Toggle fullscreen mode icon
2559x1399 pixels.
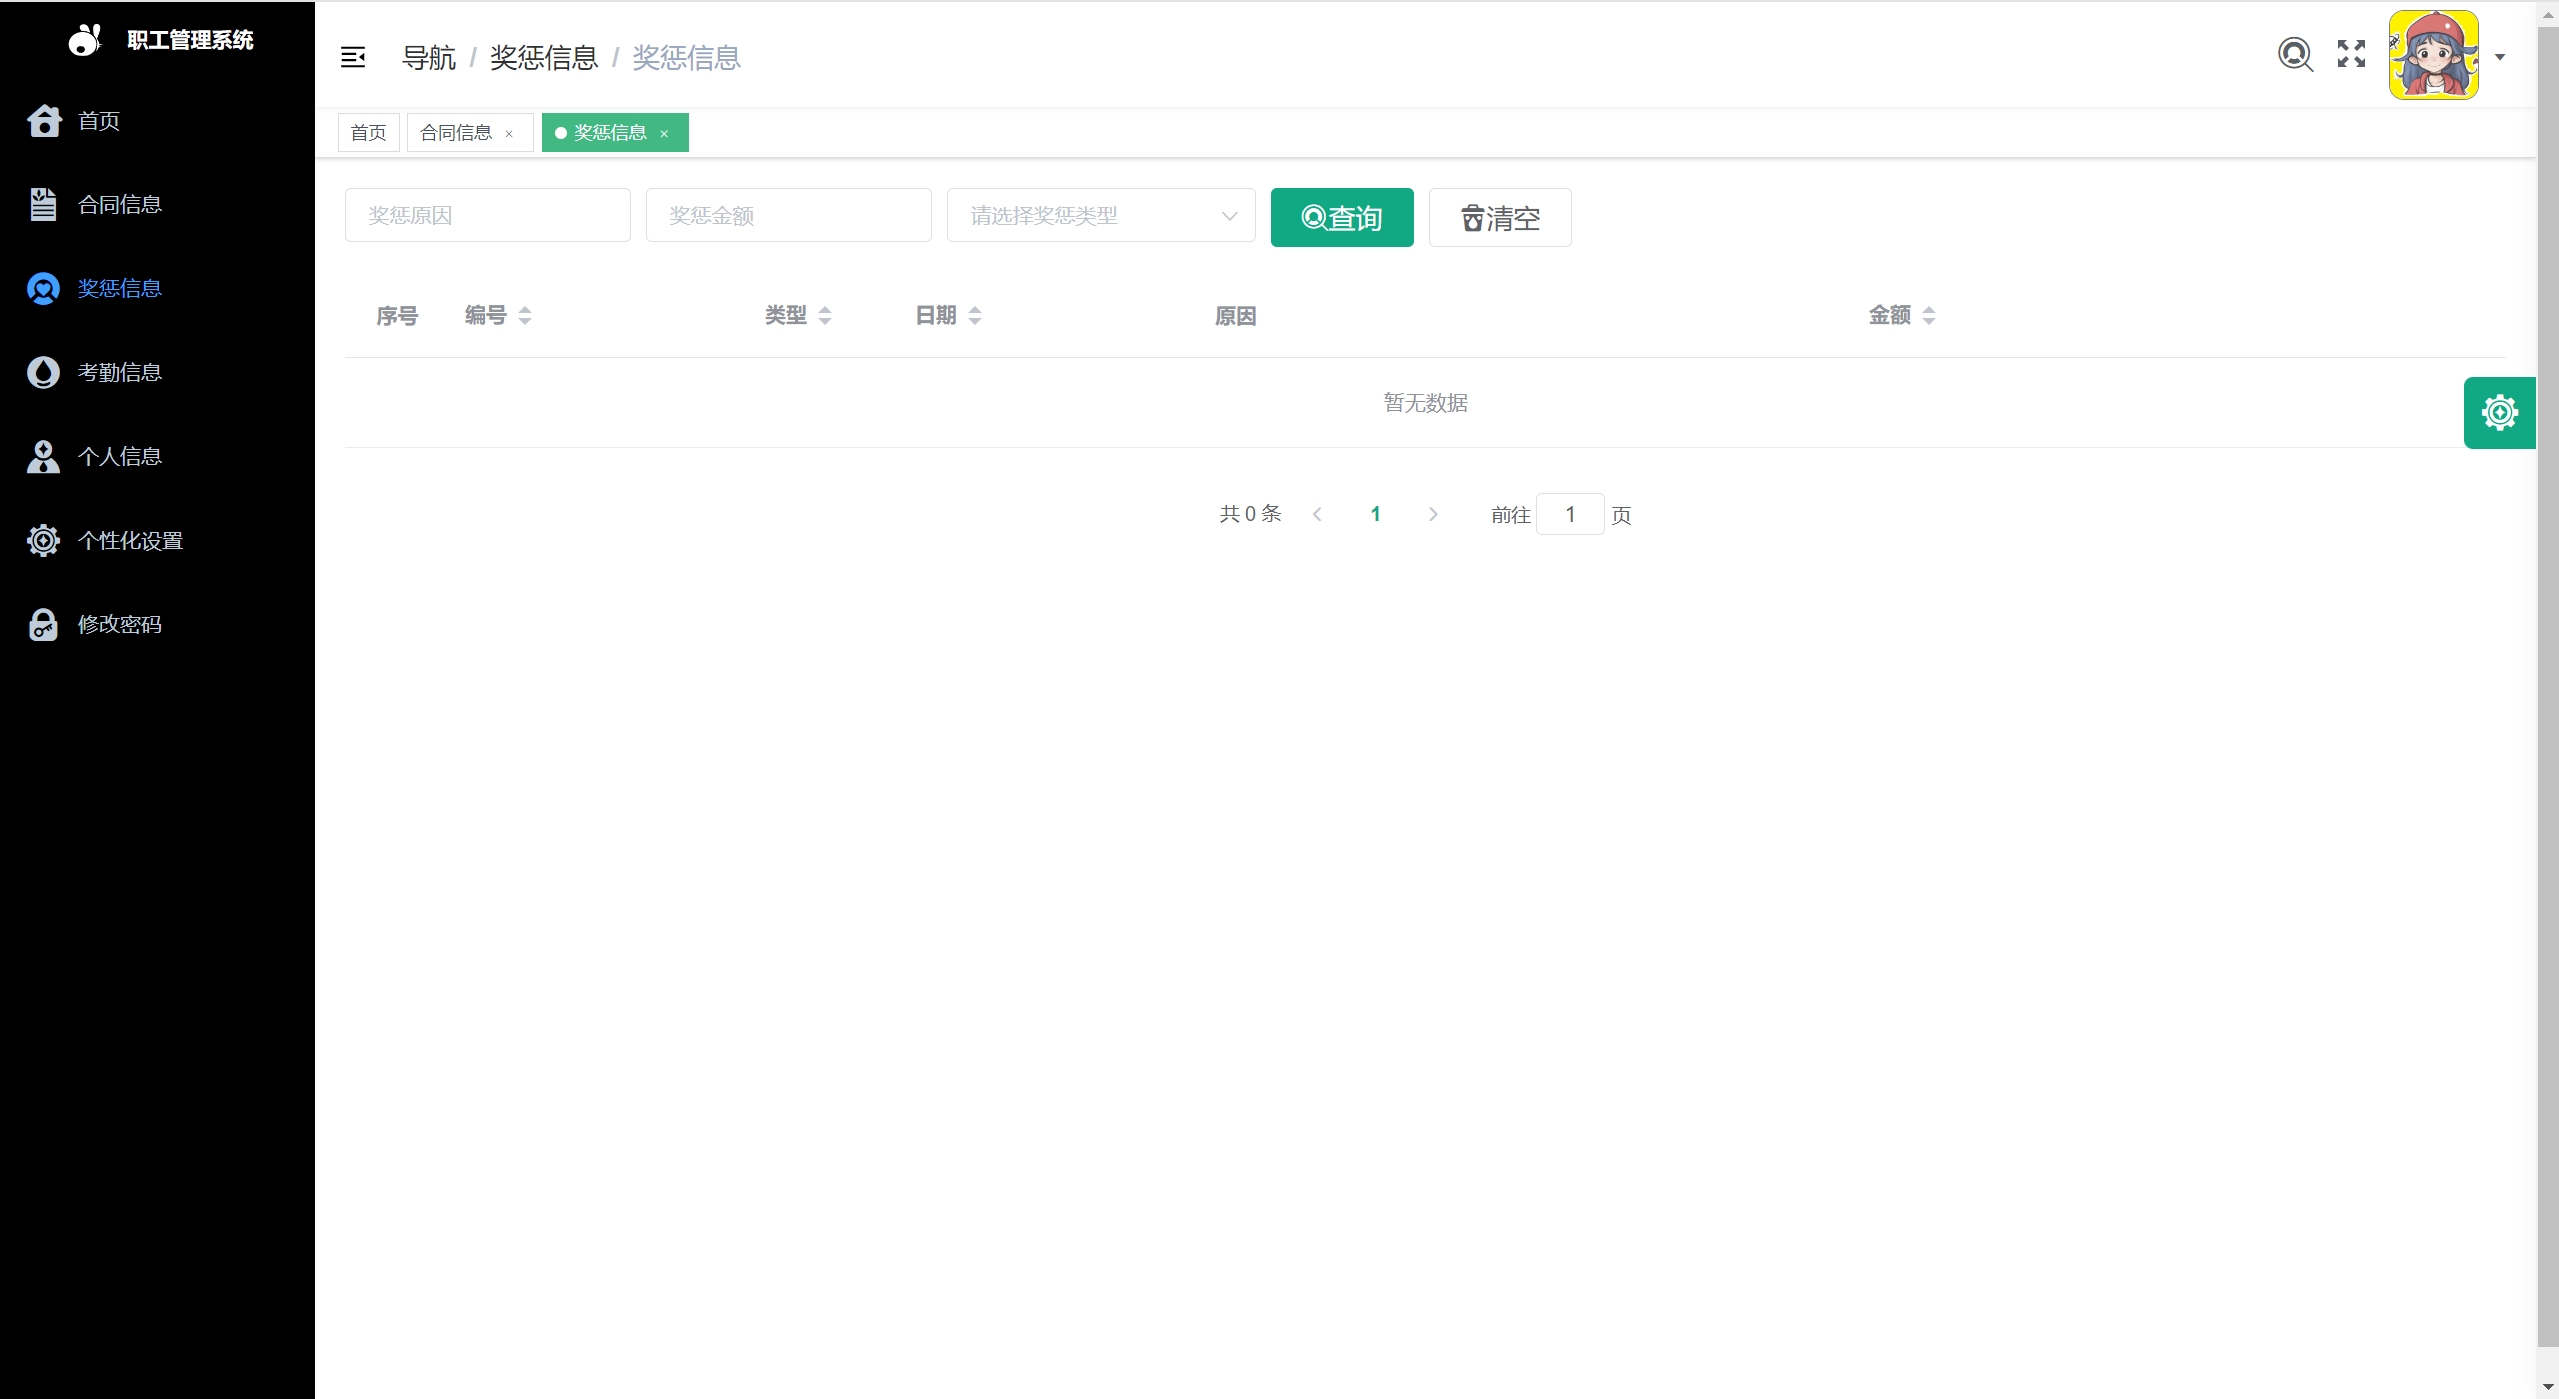[2351, 54]
